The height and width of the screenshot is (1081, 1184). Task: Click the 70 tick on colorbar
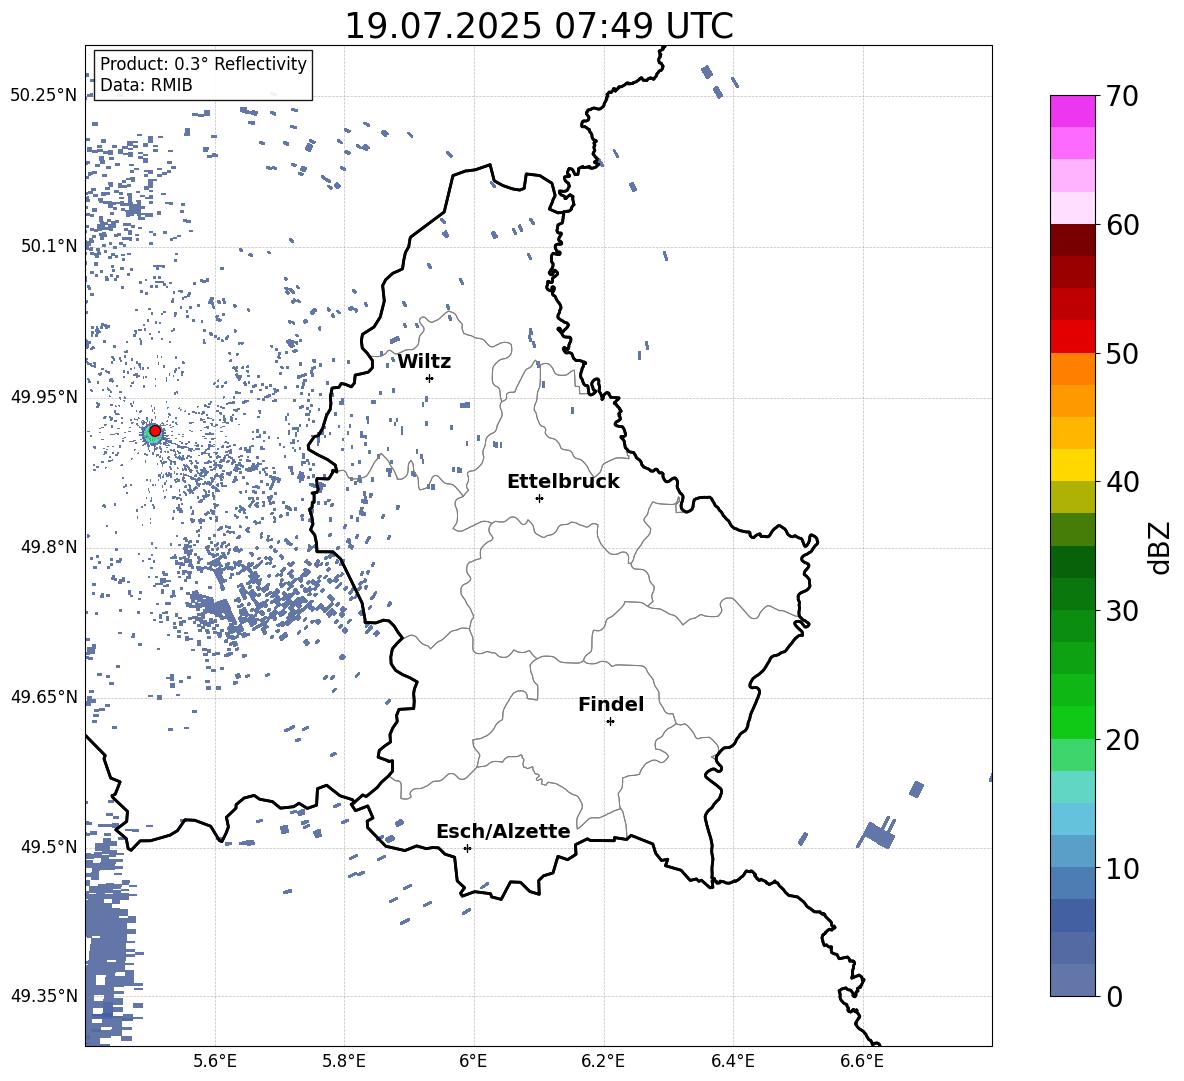pyautogui.click(x=1121, y=96)
